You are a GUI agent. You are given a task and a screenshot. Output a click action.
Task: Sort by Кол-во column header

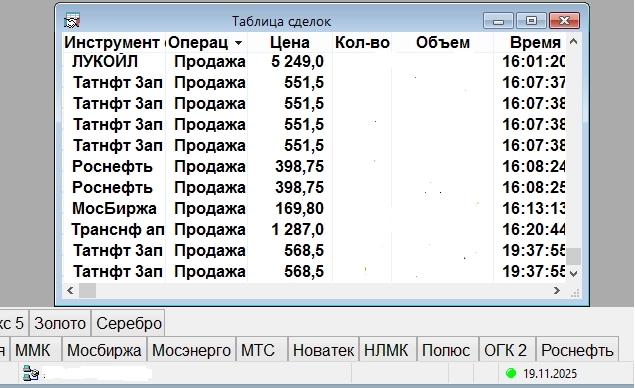click(362, 42)
